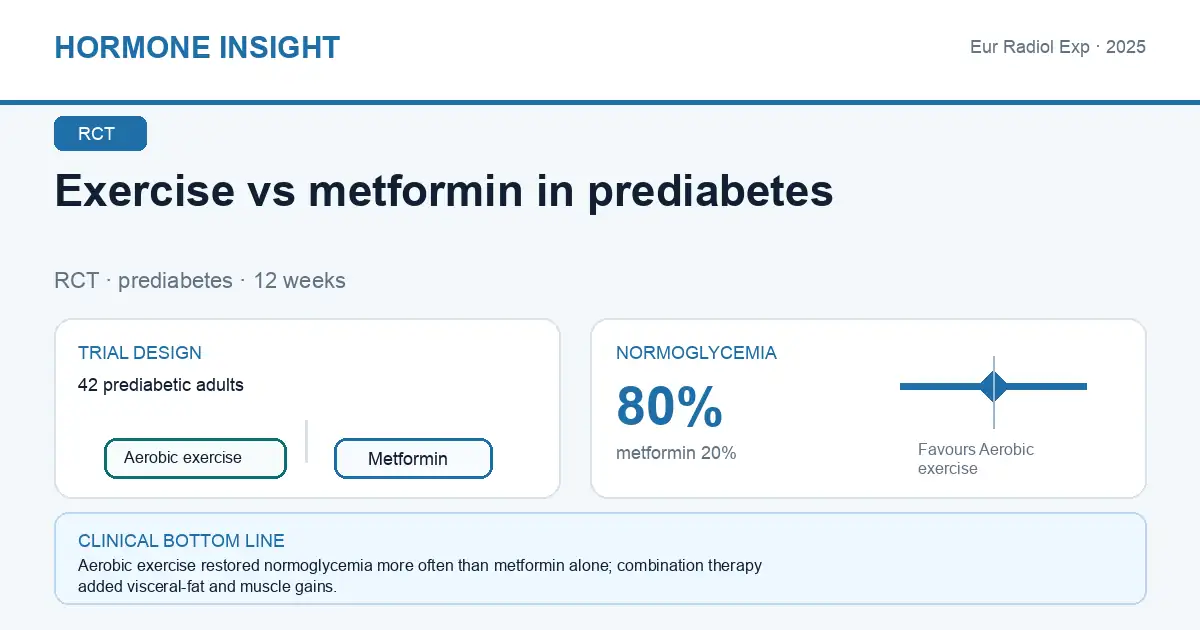The width and height of the screenshot is (1200, 630).
Task: Open the Eur Radiol Exp 2025 citation
Action: pos(1058,47)
